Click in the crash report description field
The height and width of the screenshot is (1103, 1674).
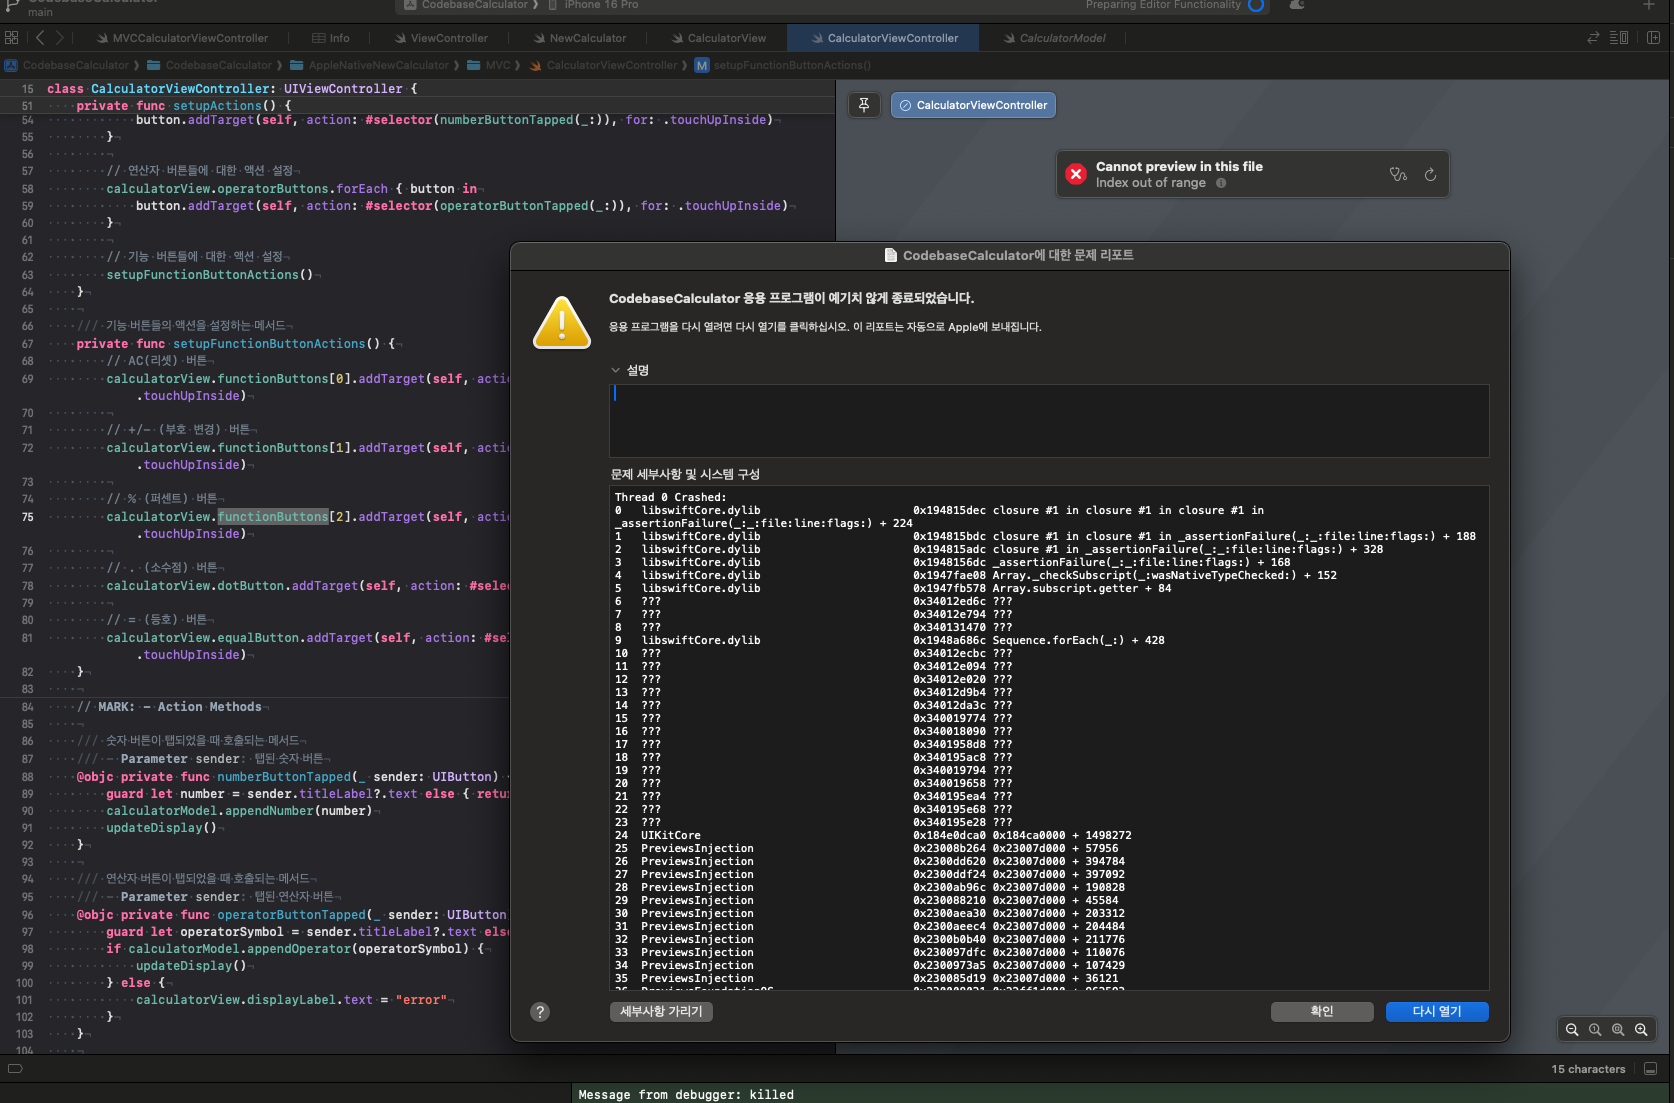coord(1049,421)
